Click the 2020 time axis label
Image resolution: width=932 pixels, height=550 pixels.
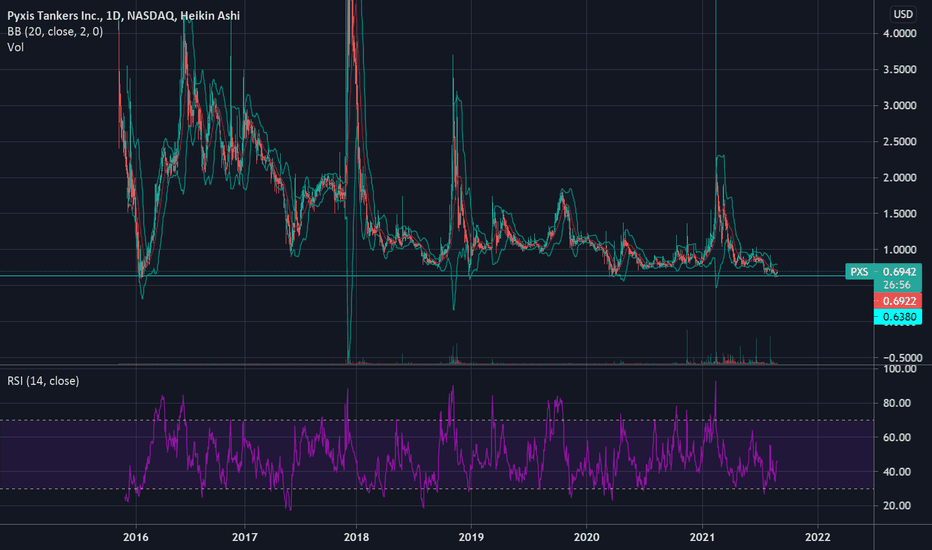click(586, 538)
